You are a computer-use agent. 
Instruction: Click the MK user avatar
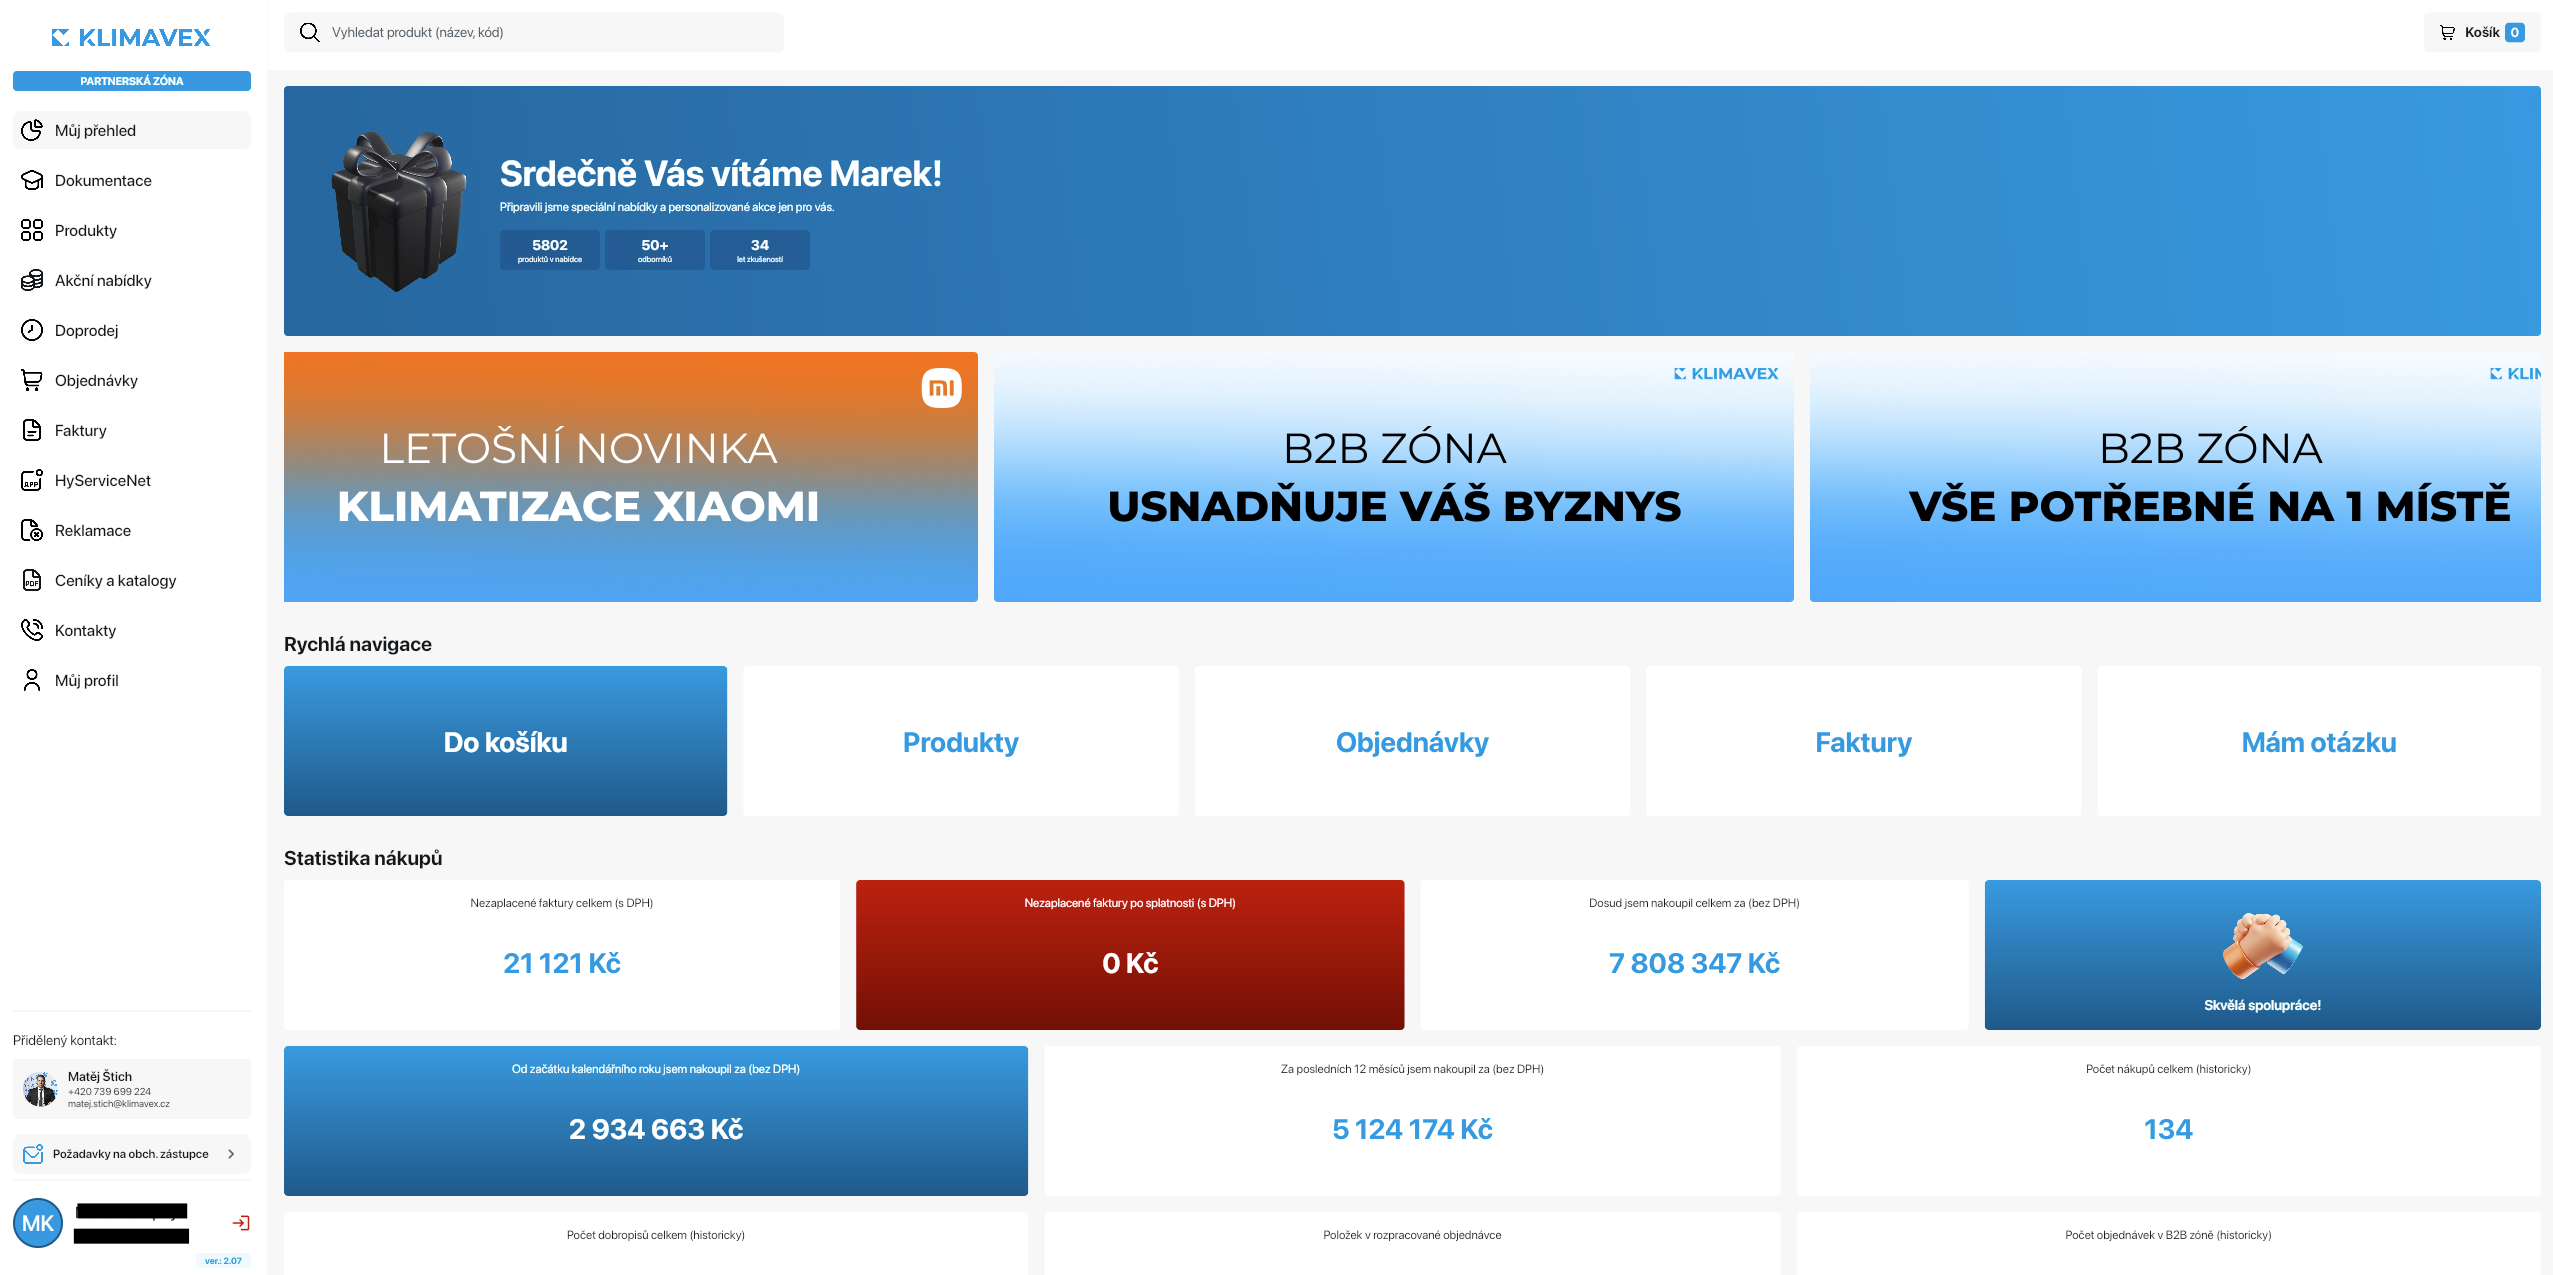pos(38,1223)
